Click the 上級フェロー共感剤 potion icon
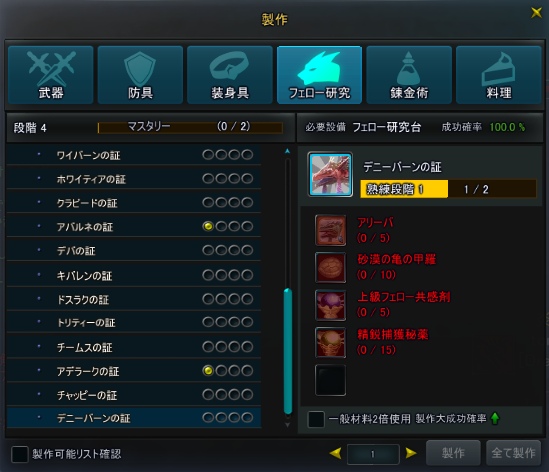The width and height of the screenshot is (549, 472). pos(330,305)
